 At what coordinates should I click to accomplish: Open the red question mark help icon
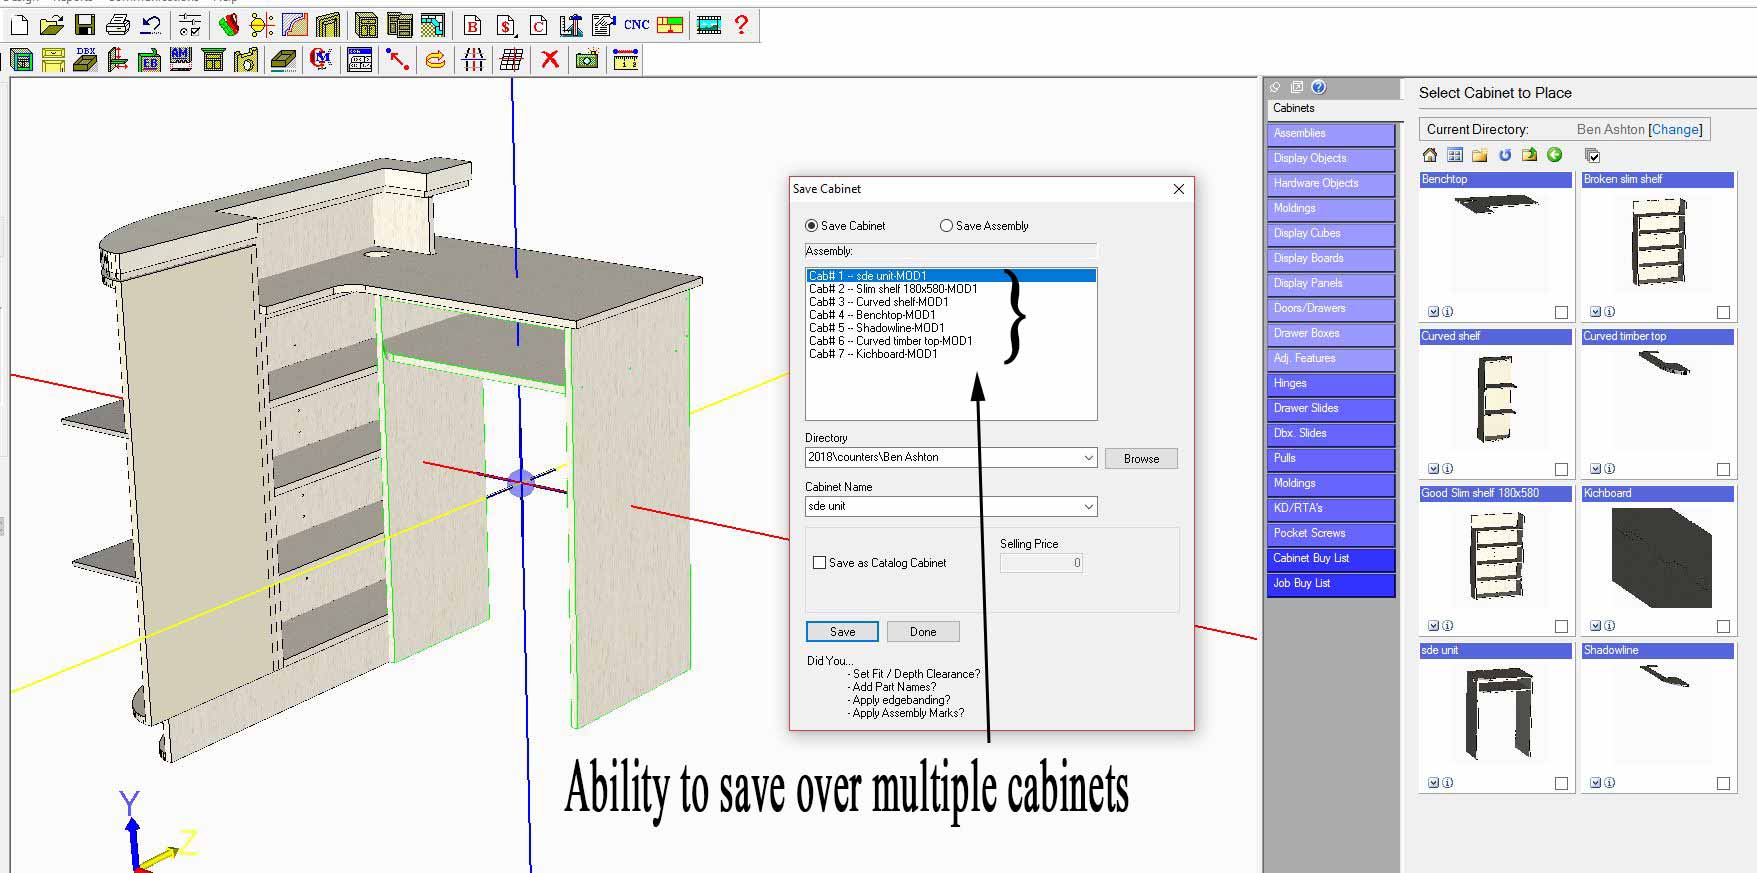coord(741,25)
